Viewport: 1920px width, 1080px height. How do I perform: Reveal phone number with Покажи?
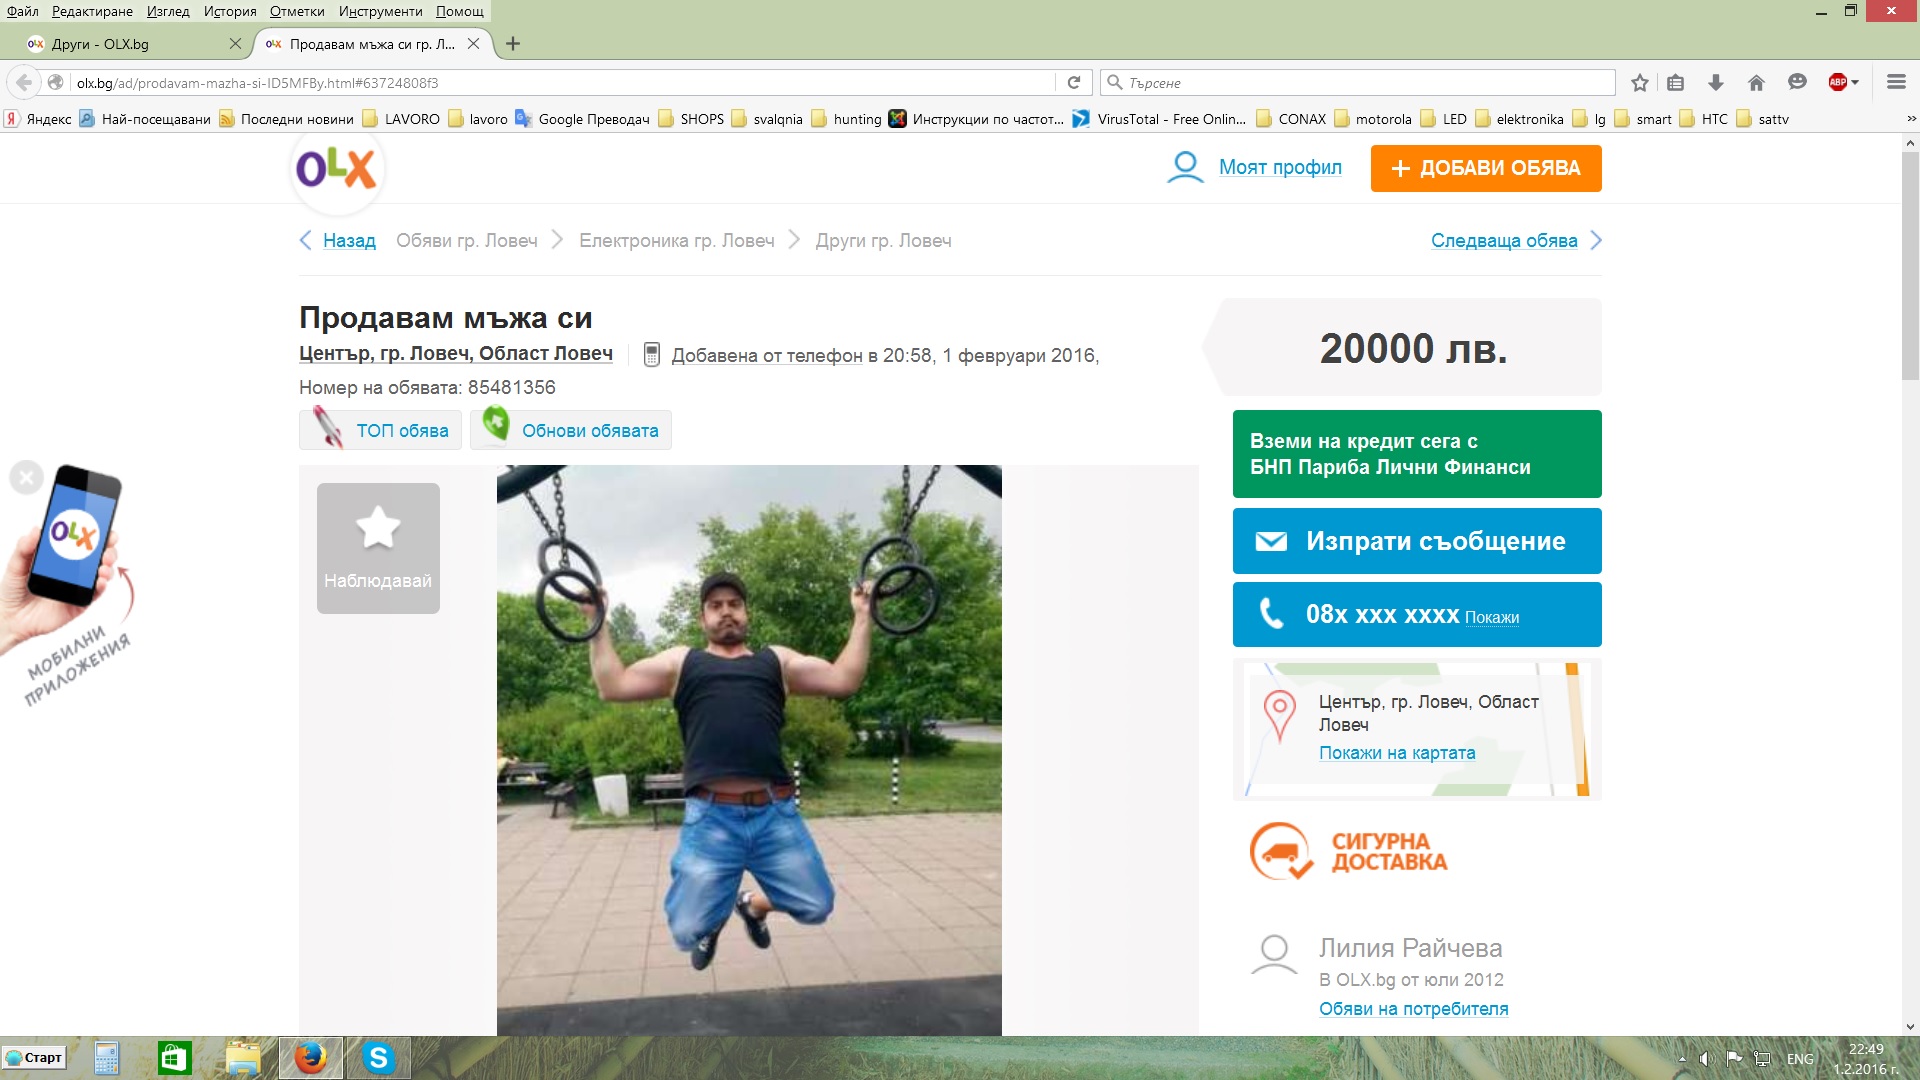coord(1491,618)
